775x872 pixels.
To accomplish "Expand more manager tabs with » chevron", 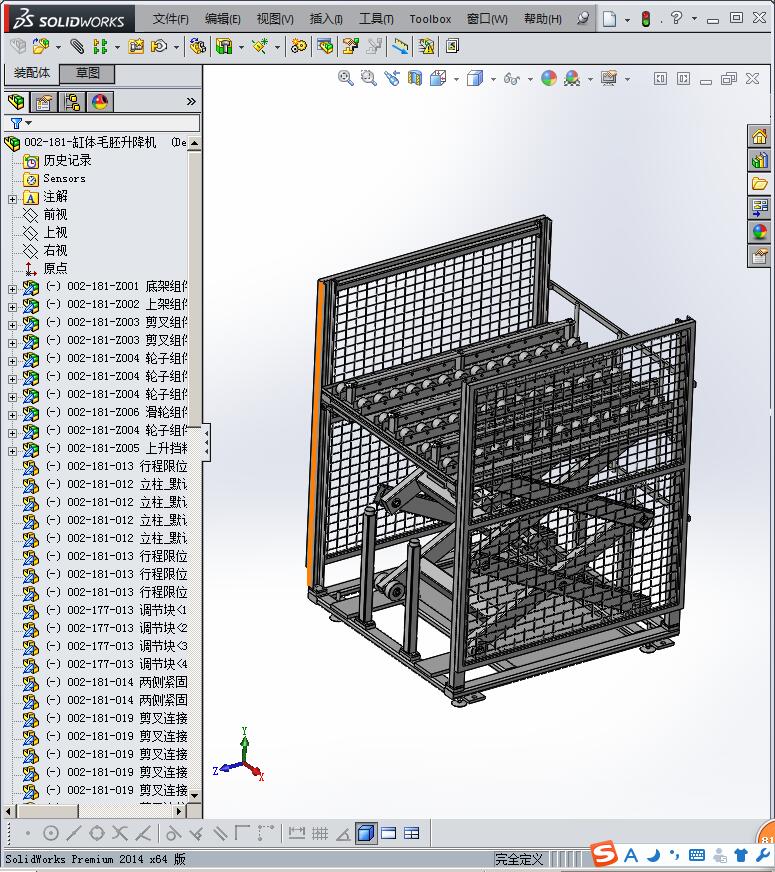I will click(x=191, y=102).
